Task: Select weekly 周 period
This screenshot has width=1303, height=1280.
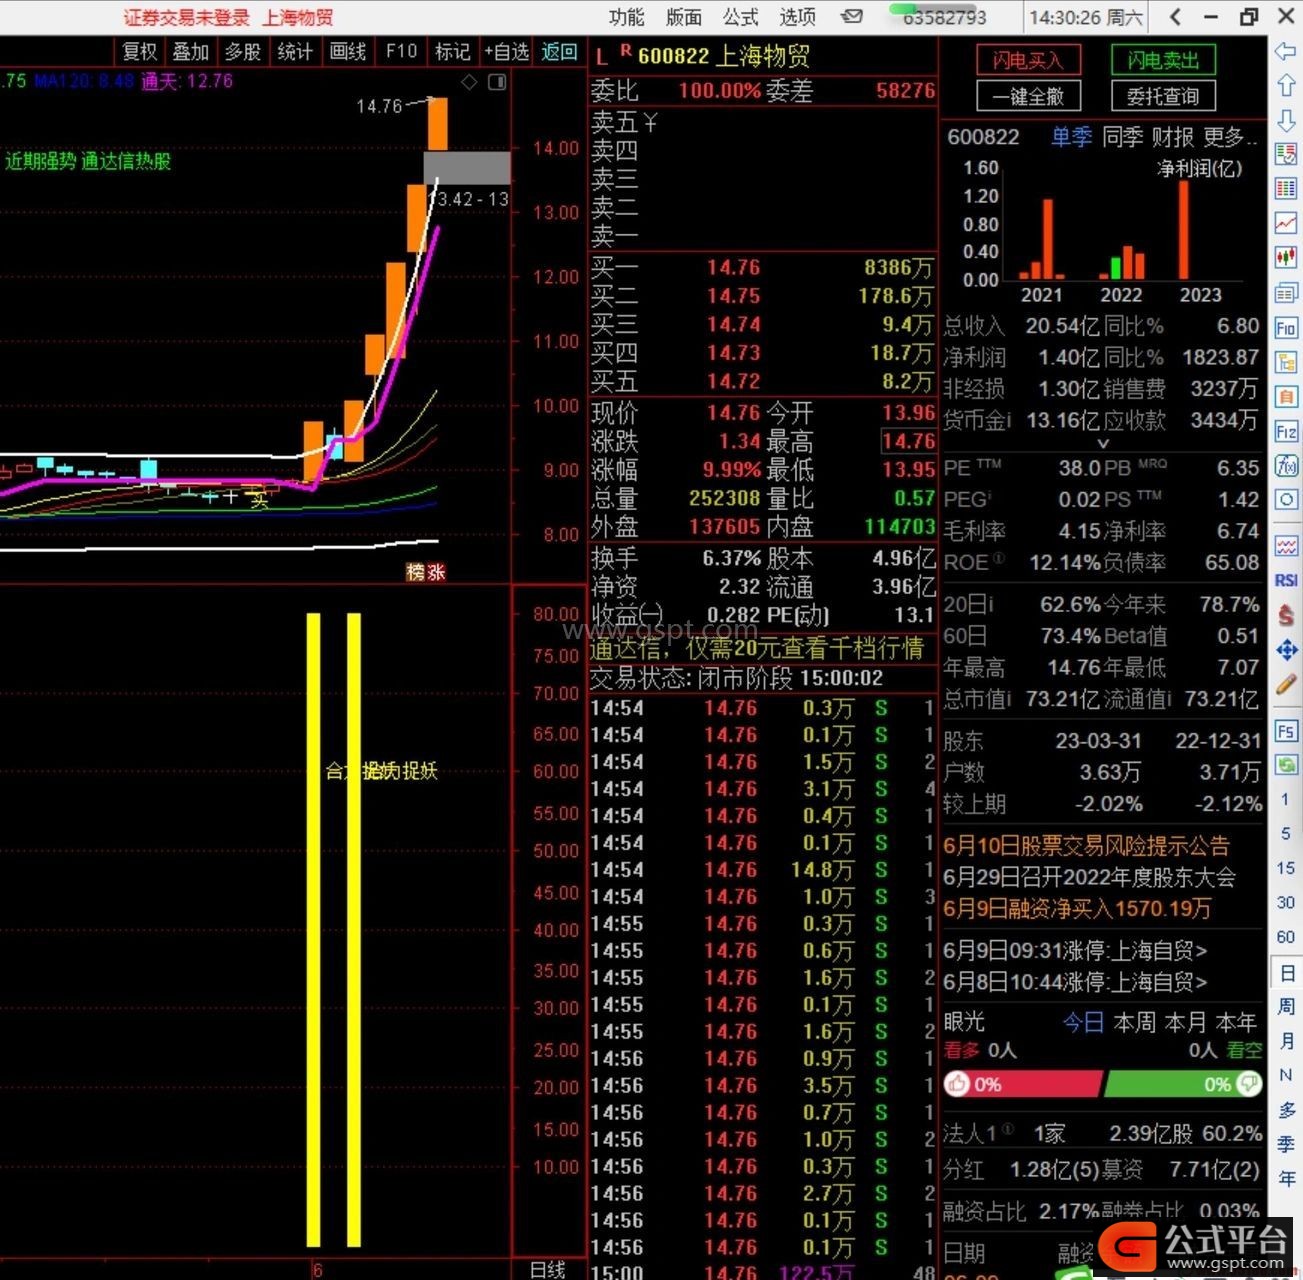Action: (1286, 1006)
